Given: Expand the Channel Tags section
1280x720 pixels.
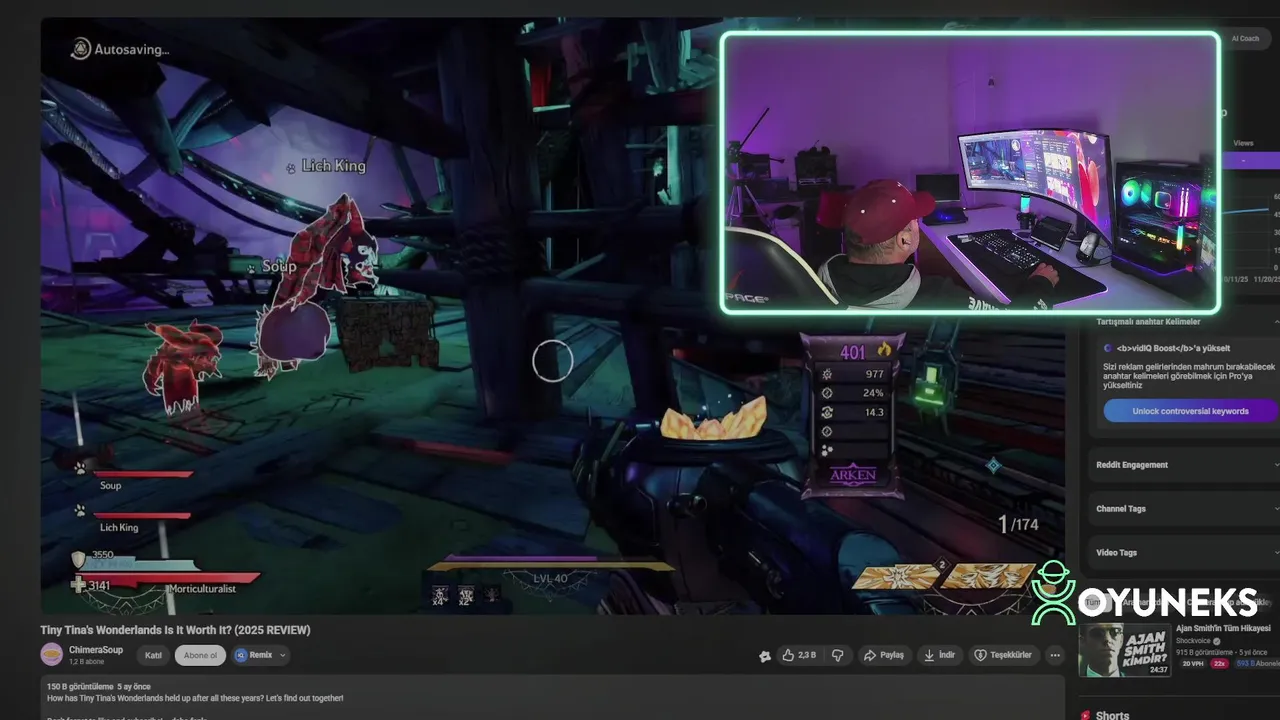Looking at the screenshot, I should pyautogui.click(x=1184, y=509).
